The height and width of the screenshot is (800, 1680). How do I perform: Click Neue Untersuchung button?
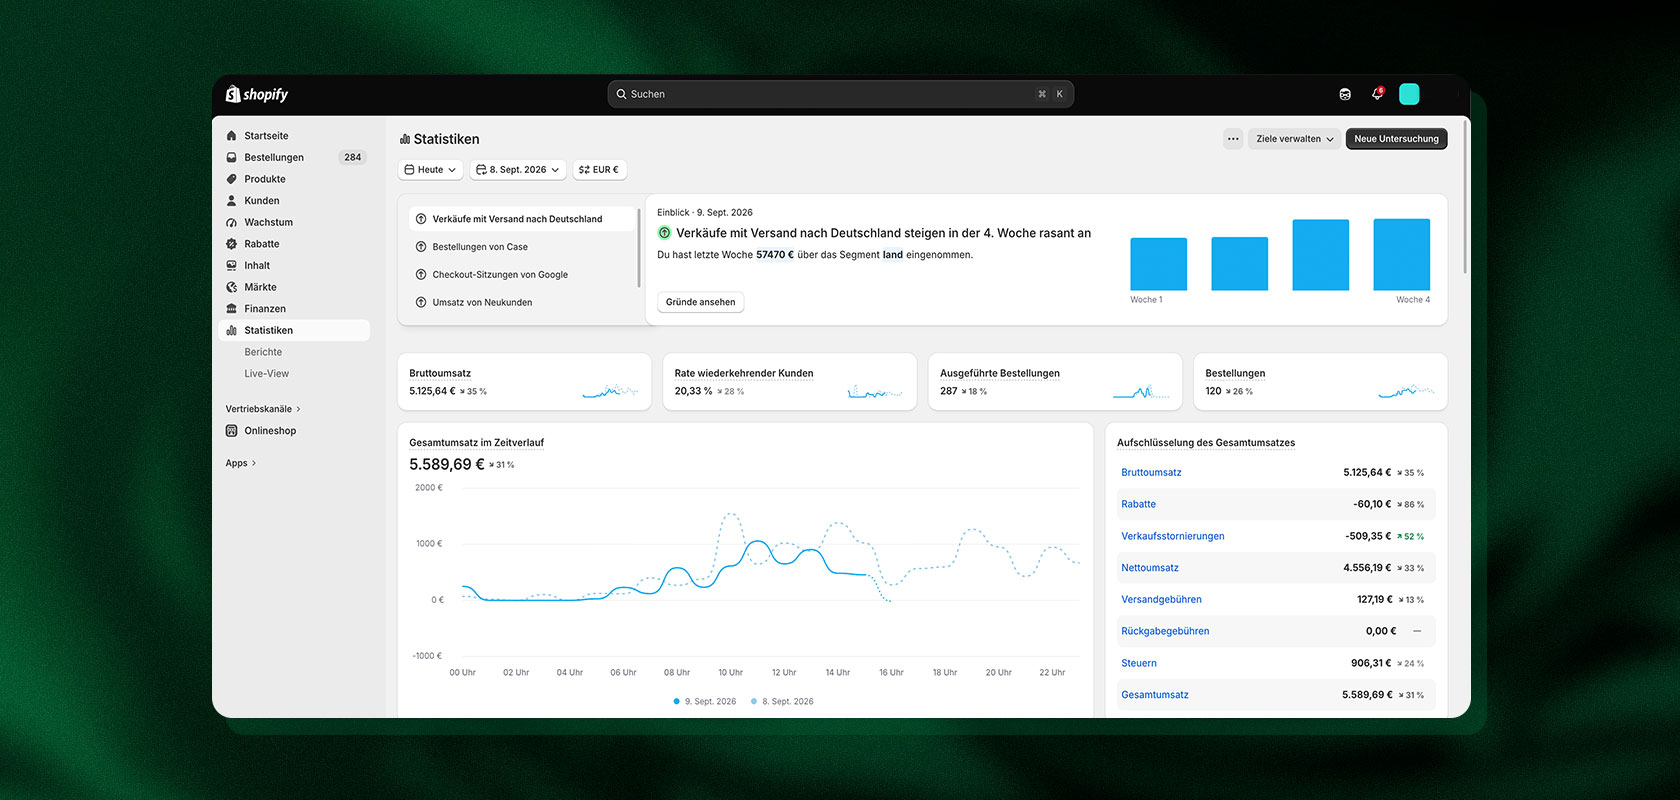click(1396, 139)
